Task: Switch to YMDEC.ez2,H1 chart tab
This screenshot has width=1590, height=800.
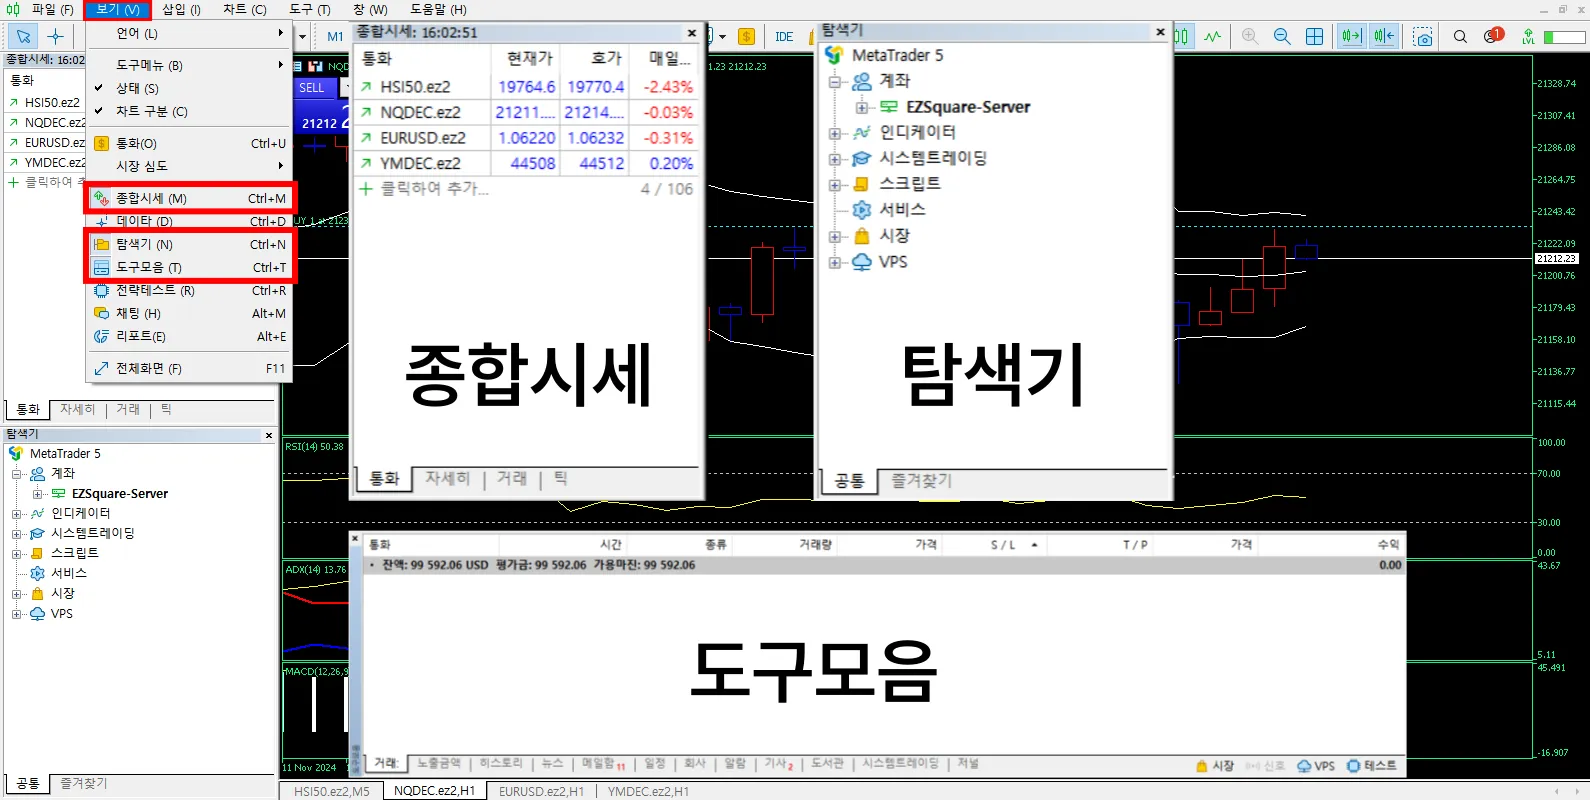Action: (x=648, y=791)
